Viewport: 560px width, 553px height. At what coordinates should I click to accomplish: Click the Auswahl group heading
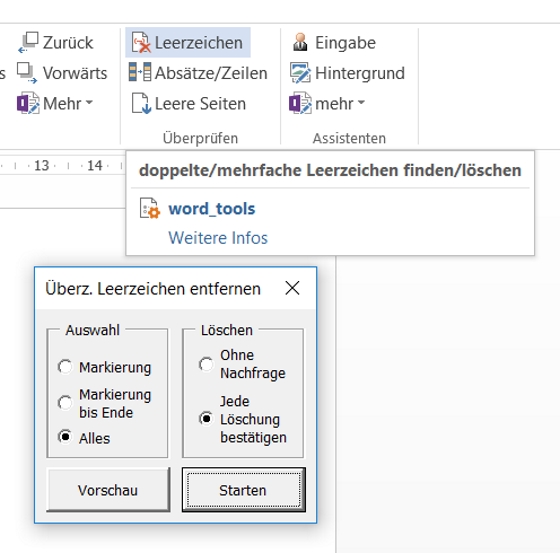click(92, 330)
